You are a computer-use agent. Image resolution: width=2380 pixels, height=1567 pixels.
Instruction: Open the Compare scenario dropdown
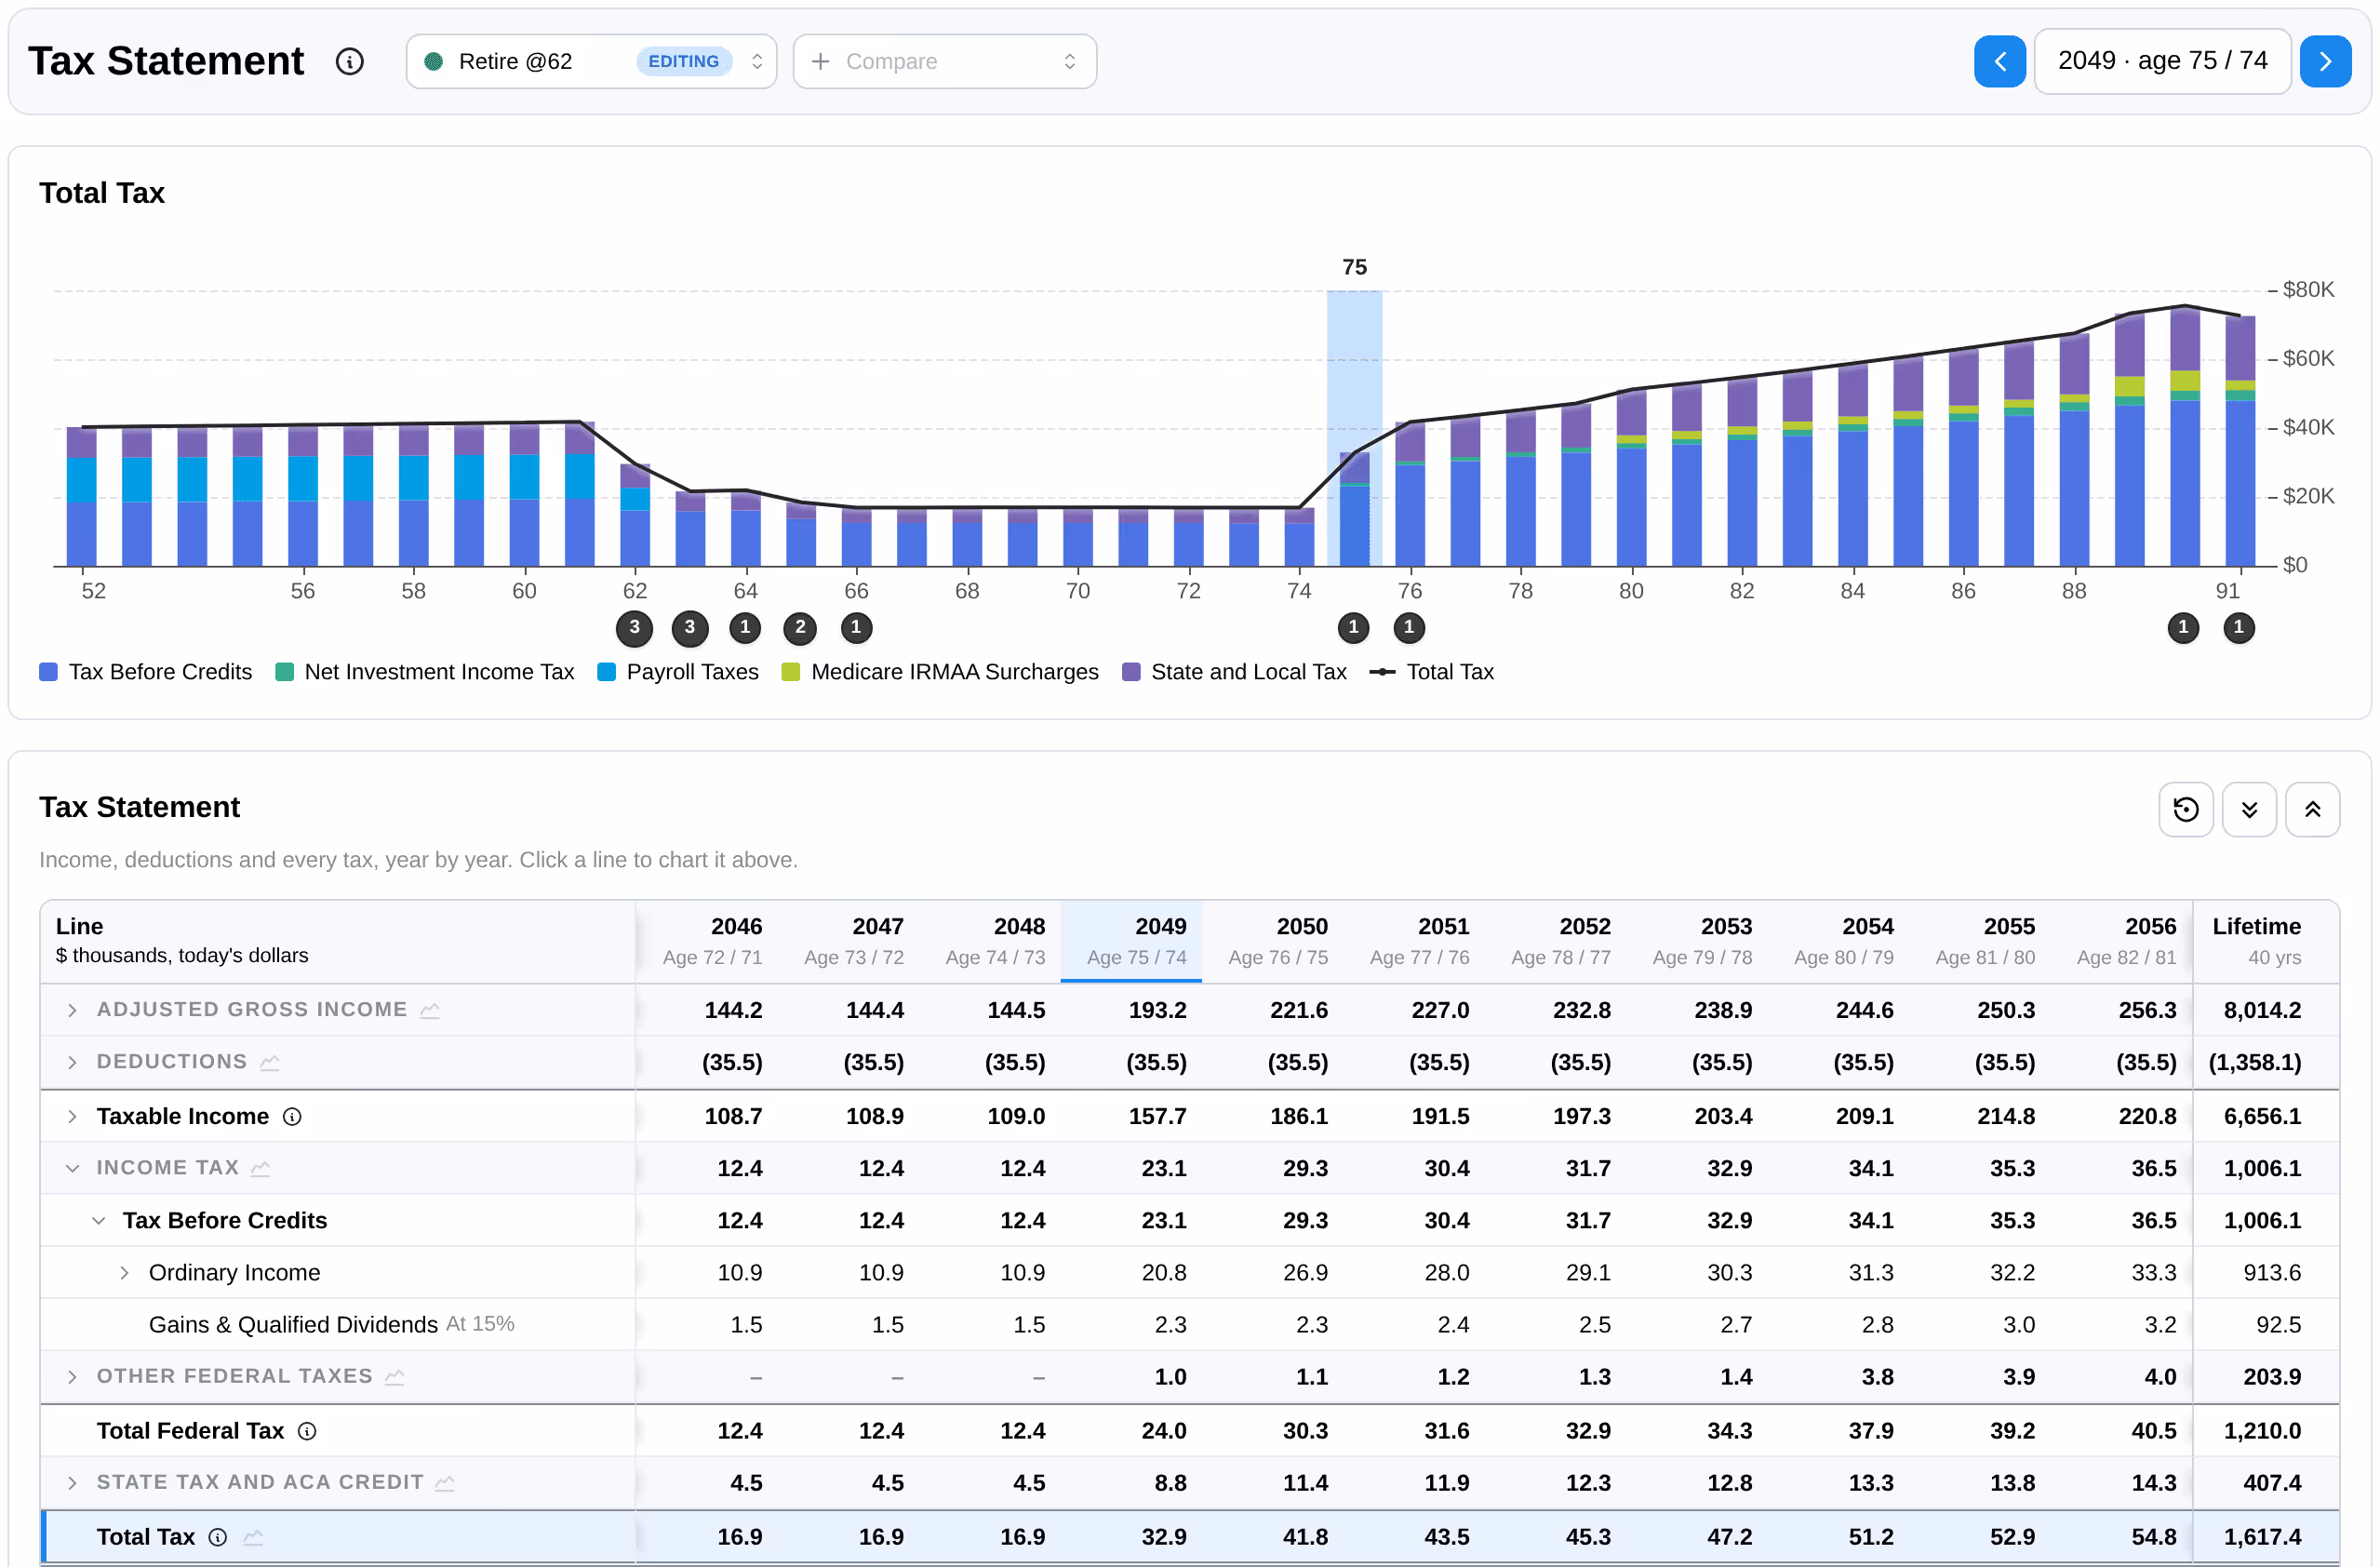[x=944, y=62]
